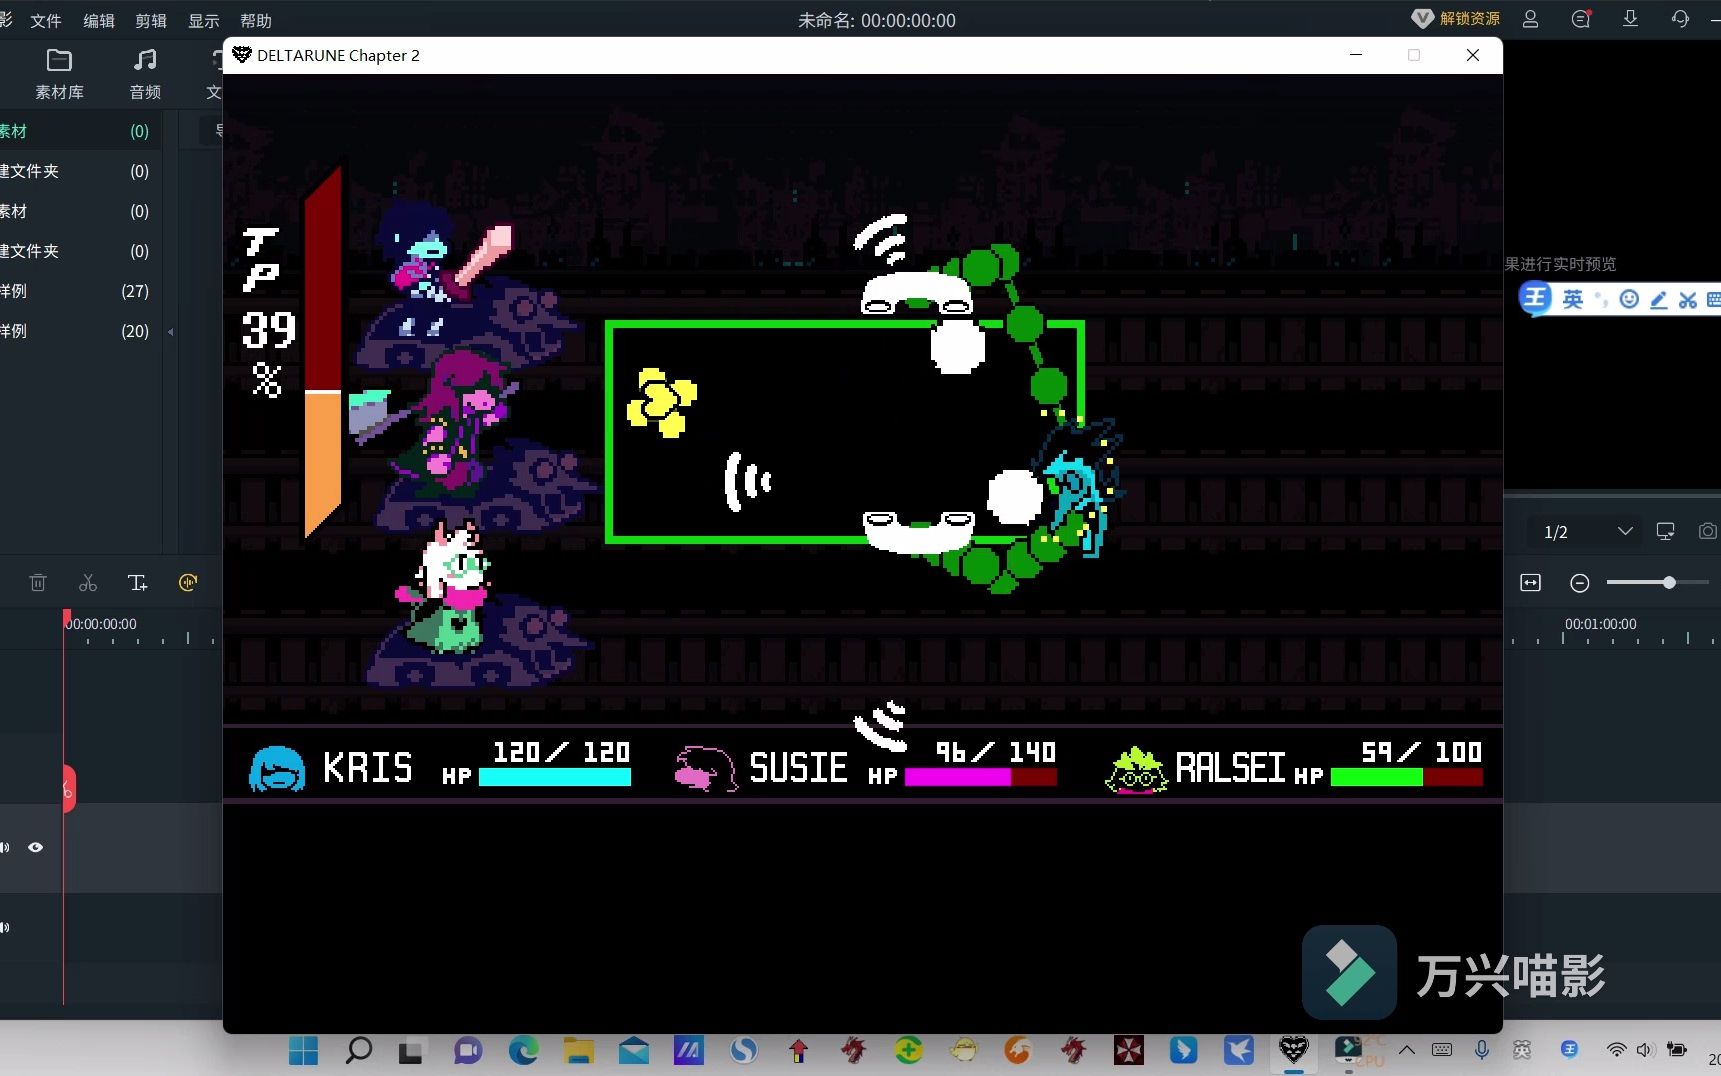The image size is (1721, 1076).
Task: Click the add text icon in timeline toolbar
Action: 138,582
